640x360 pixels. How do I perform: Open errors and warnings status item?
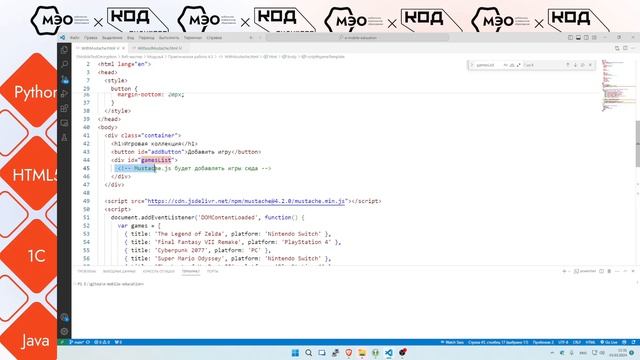click(x=102, y=342)
